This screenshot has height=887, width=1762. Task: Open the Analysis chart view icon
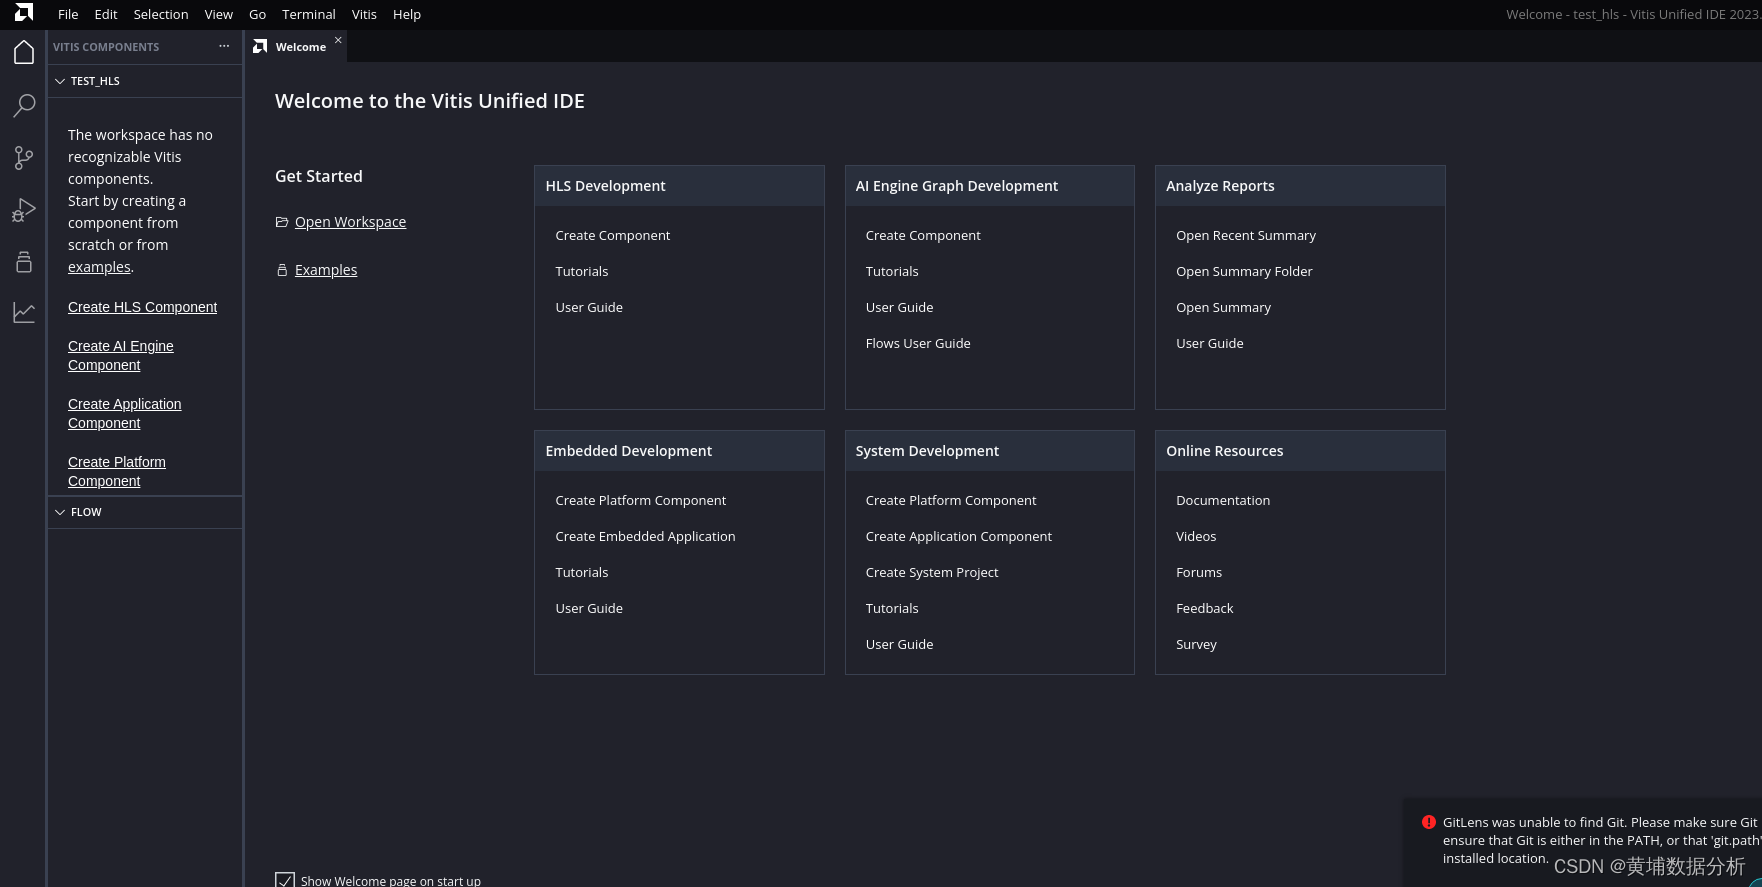click(24, 313)
